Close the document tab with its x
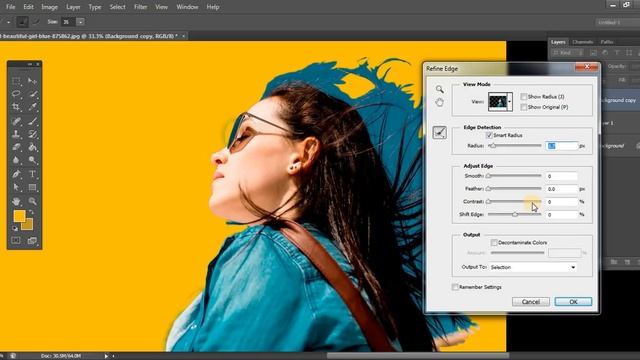 point(184,36)
